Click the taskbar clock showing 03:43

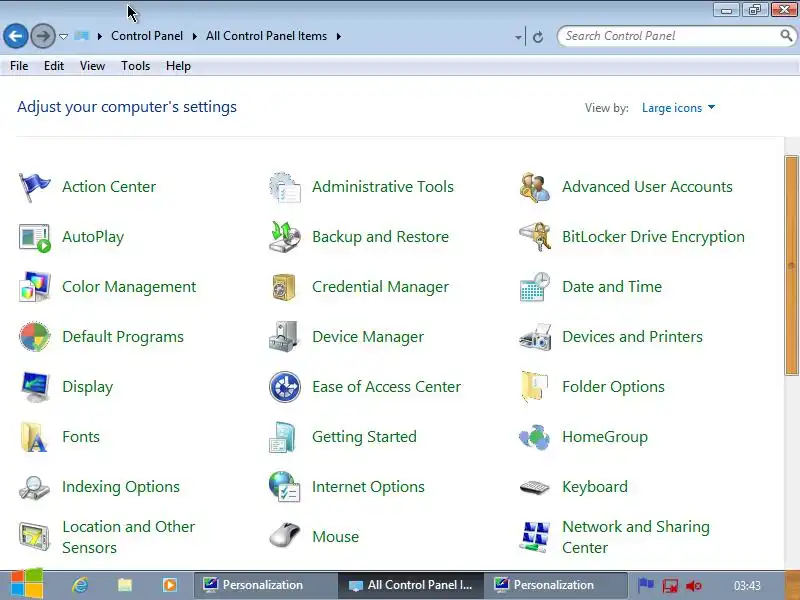[747, 586]
